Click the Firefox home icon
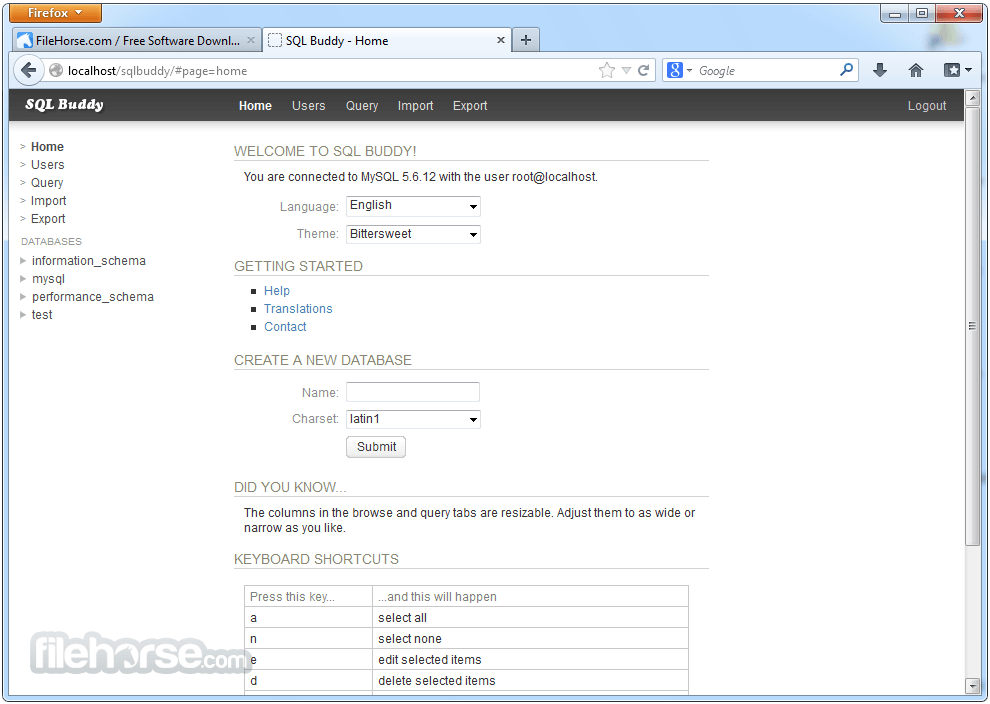 coord(915,70)
